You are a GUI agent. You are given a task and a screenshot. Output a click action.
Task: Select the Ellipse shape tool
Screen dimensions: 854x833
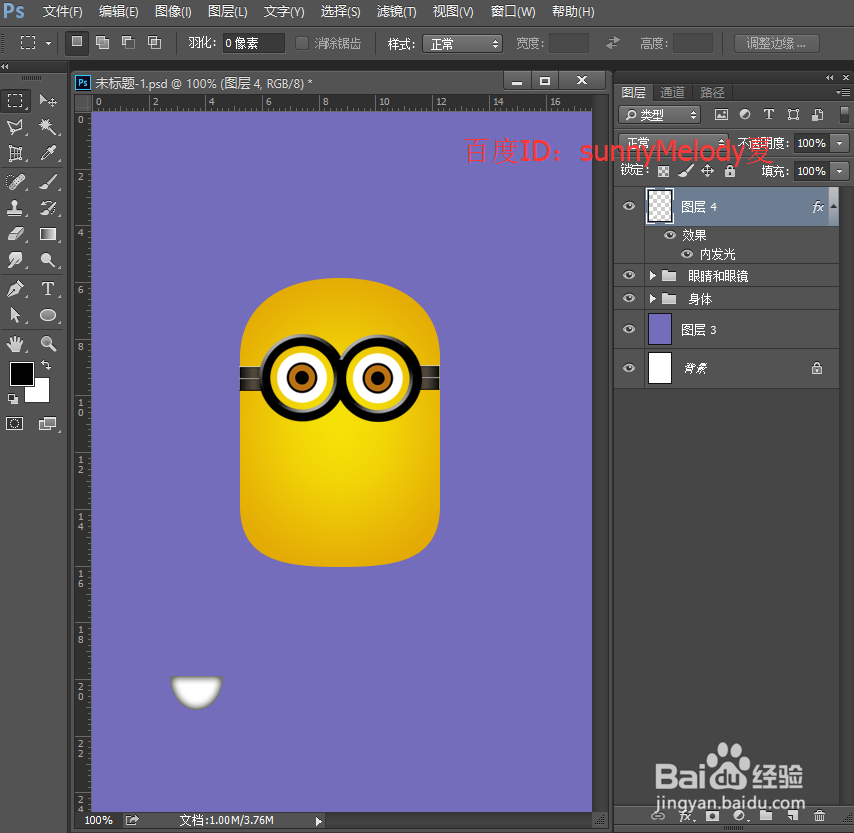point(48,315)
